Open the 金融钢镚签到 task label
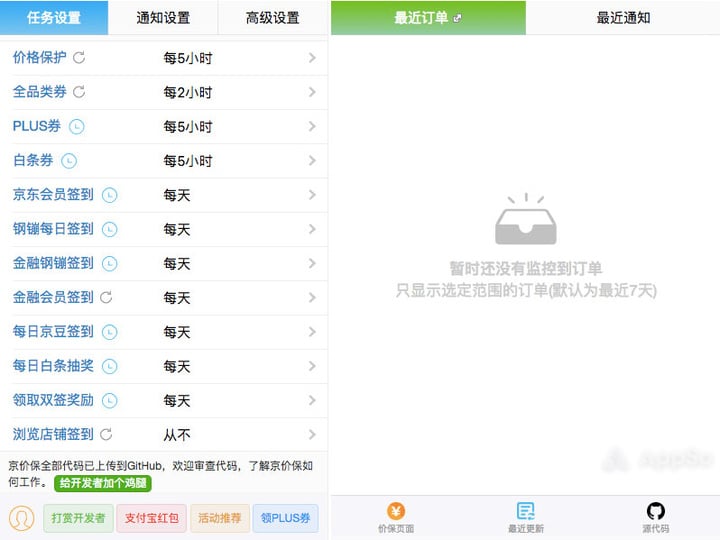 (x=53, y=264)
